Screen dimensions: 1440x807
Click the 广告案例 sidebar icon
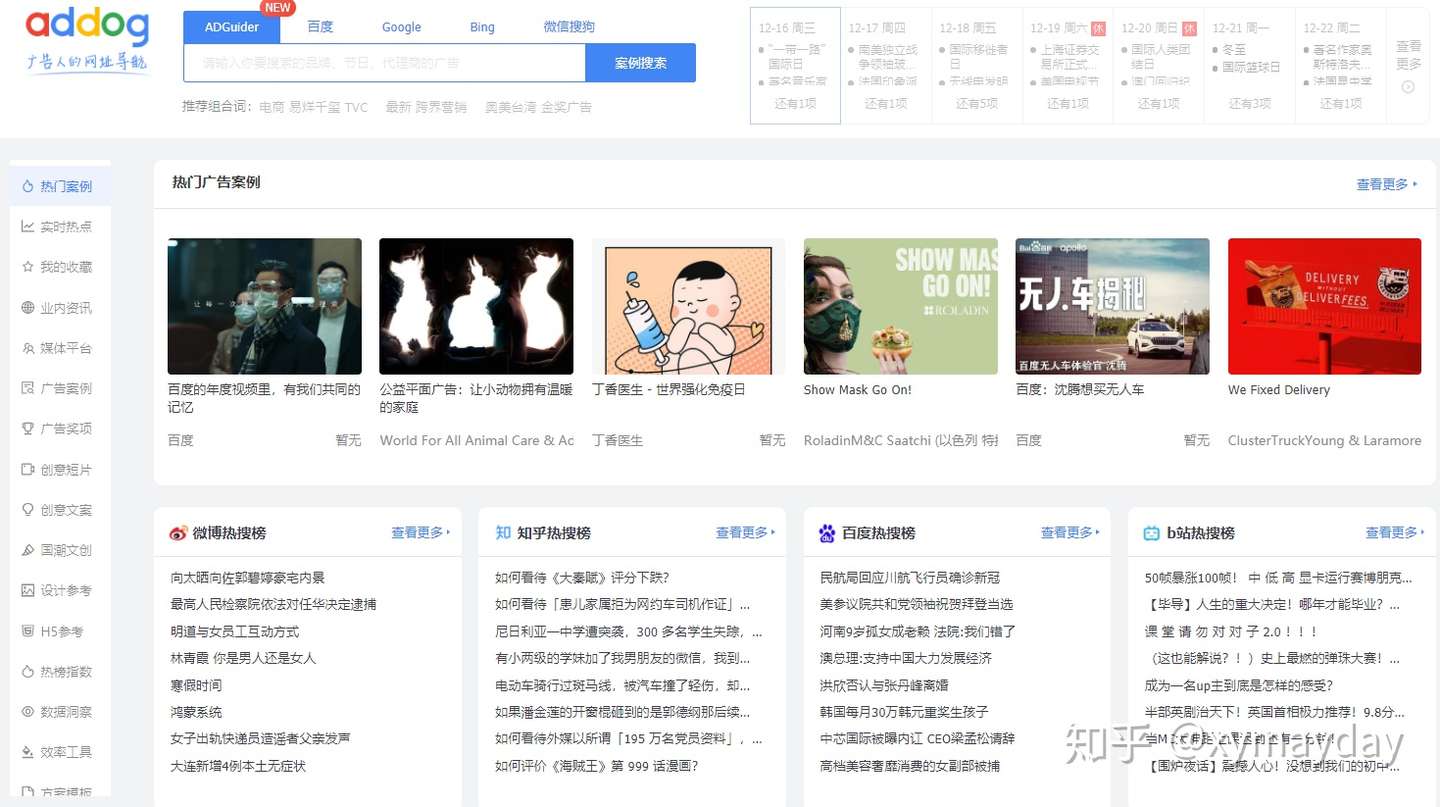(27, 388)
